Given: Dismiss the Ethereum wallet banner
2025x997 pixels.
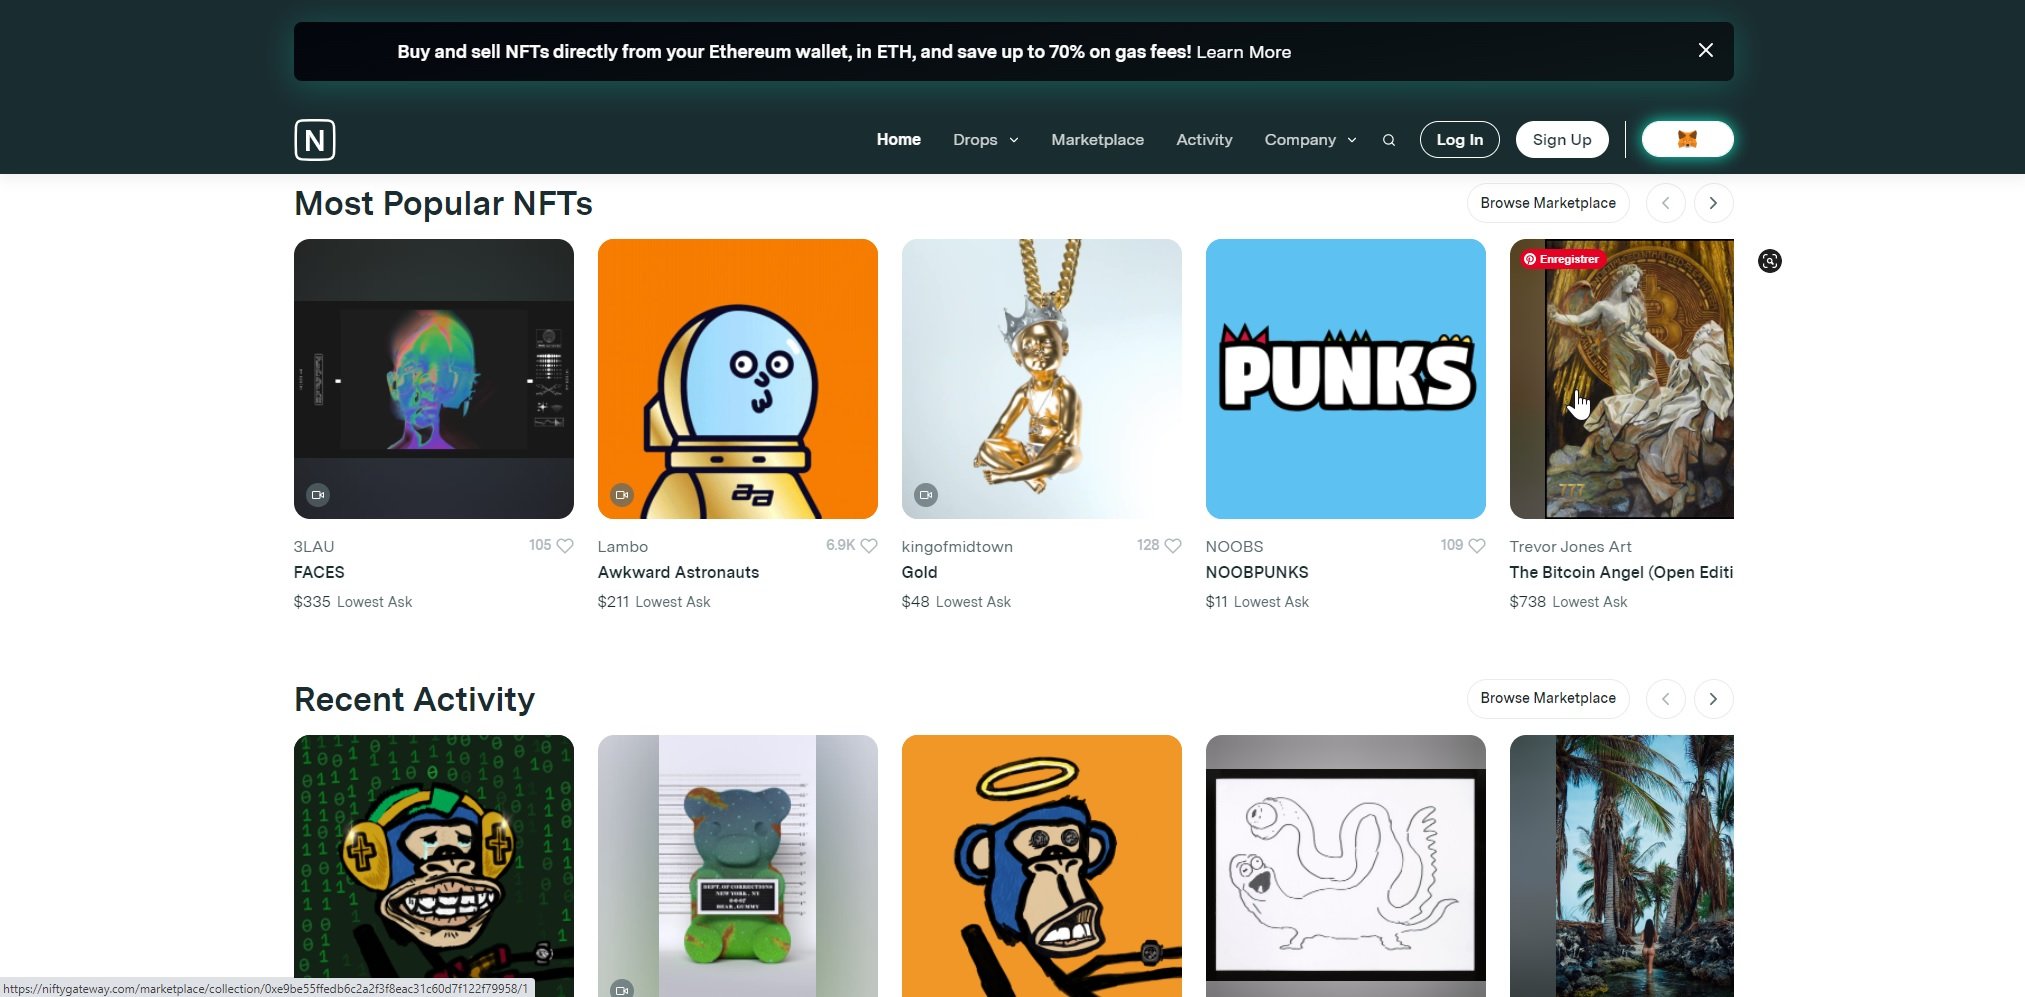Looking at the screenshot, I should (x=1705, y=51).
